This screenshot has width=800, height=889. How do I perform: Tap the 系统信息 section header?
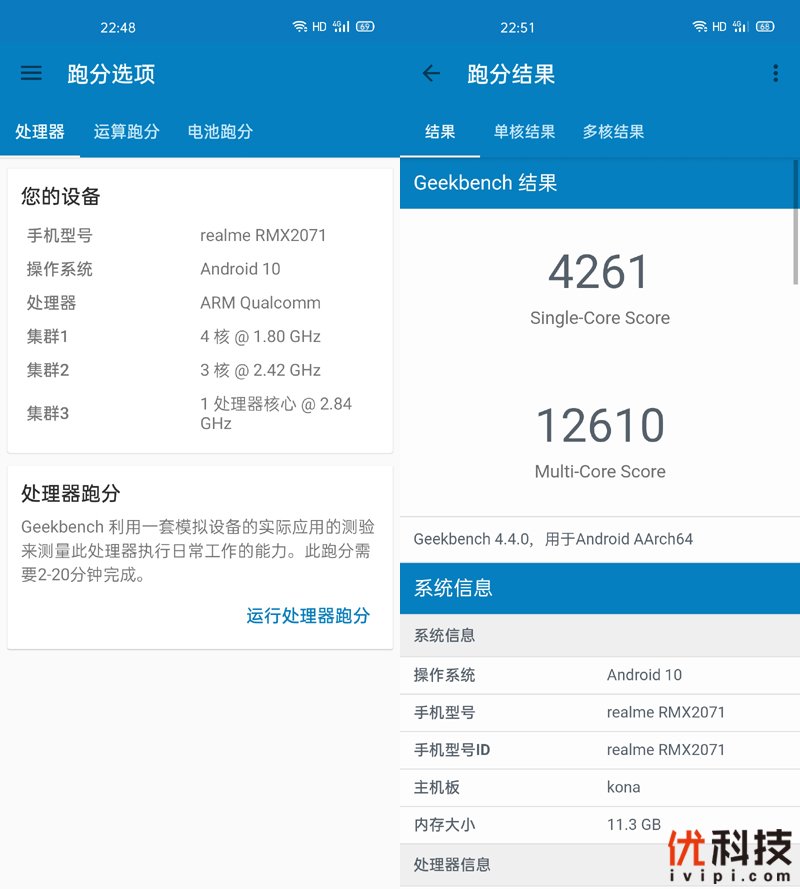tap(599, 588)
